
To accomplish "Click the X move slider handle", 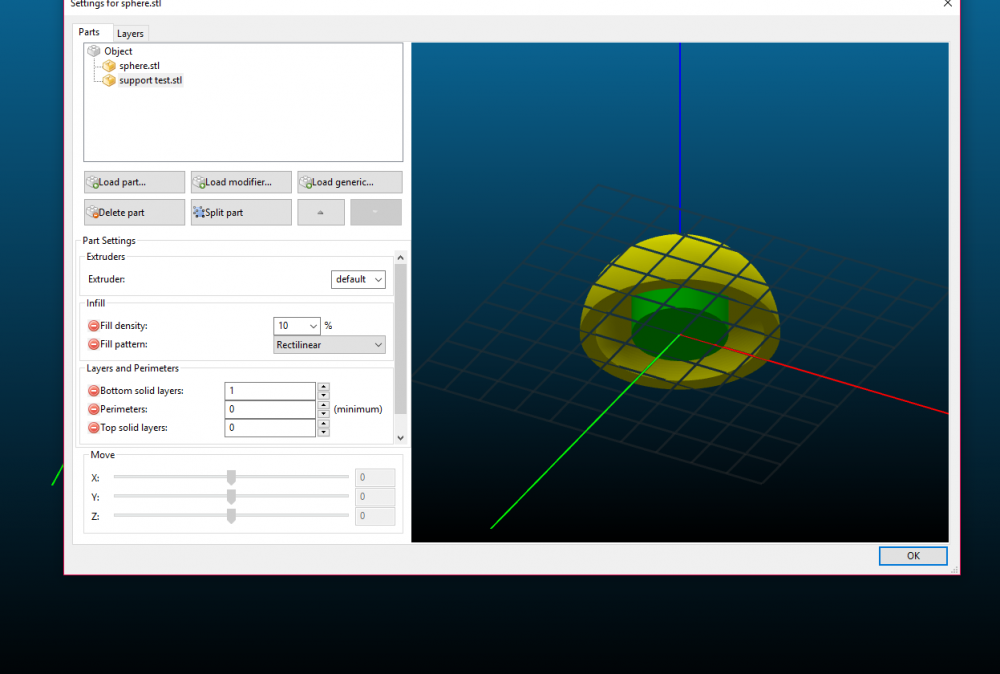I will (232, 477).
